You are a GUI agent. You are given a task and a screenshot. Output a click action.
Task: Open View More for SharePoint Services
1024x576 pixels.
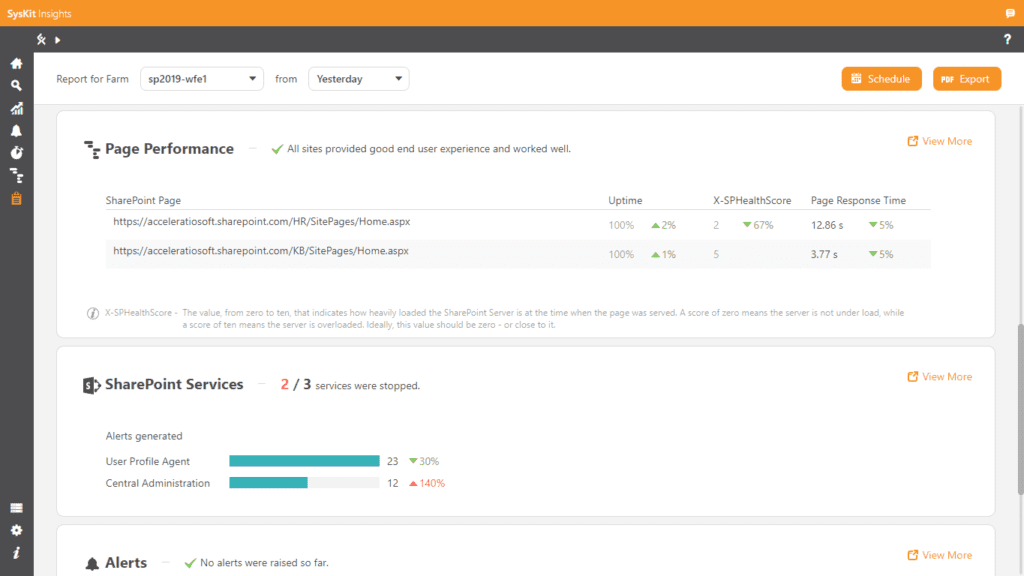pyautogui.click(x=940, y=377)
